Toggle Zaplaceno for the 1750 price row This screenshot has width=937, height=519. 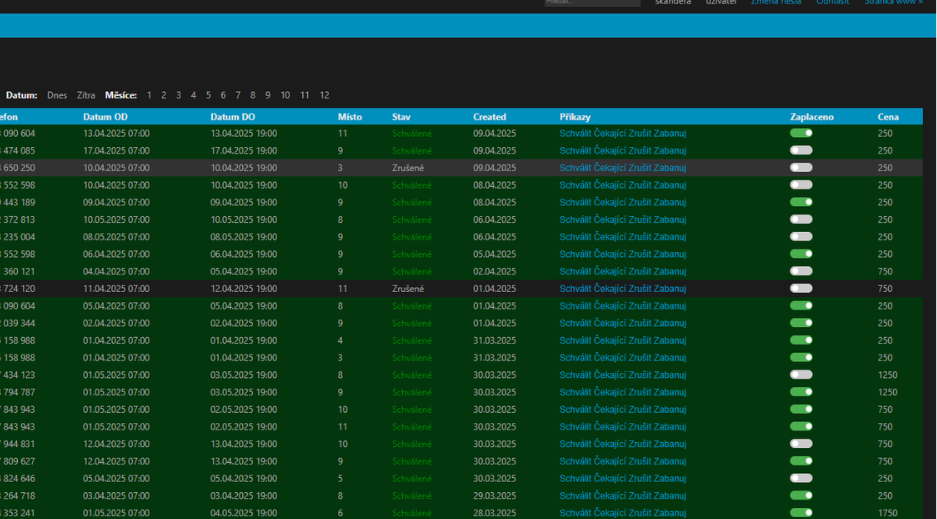[x=801, y=513]
